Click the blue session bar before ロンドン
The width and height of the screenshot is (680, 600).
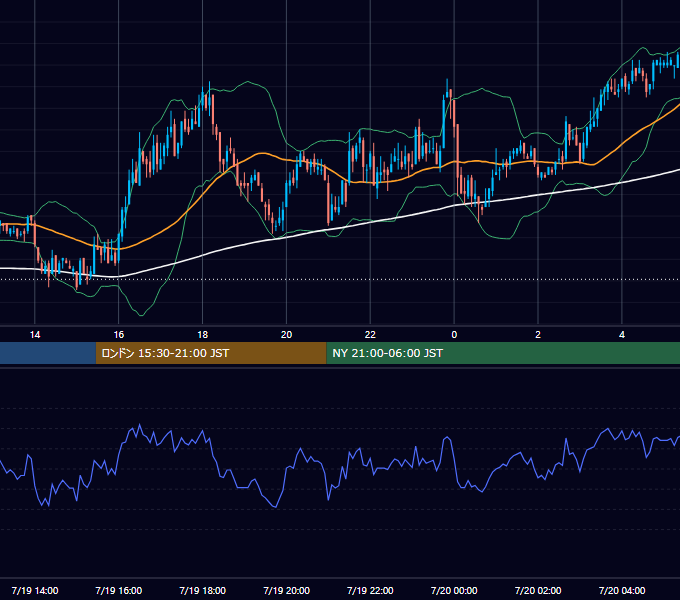point(48,353)
